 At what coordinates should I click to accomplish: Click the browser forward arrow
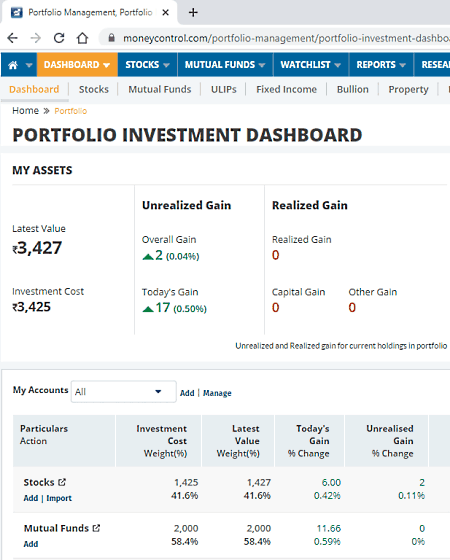tap(36, 38)
